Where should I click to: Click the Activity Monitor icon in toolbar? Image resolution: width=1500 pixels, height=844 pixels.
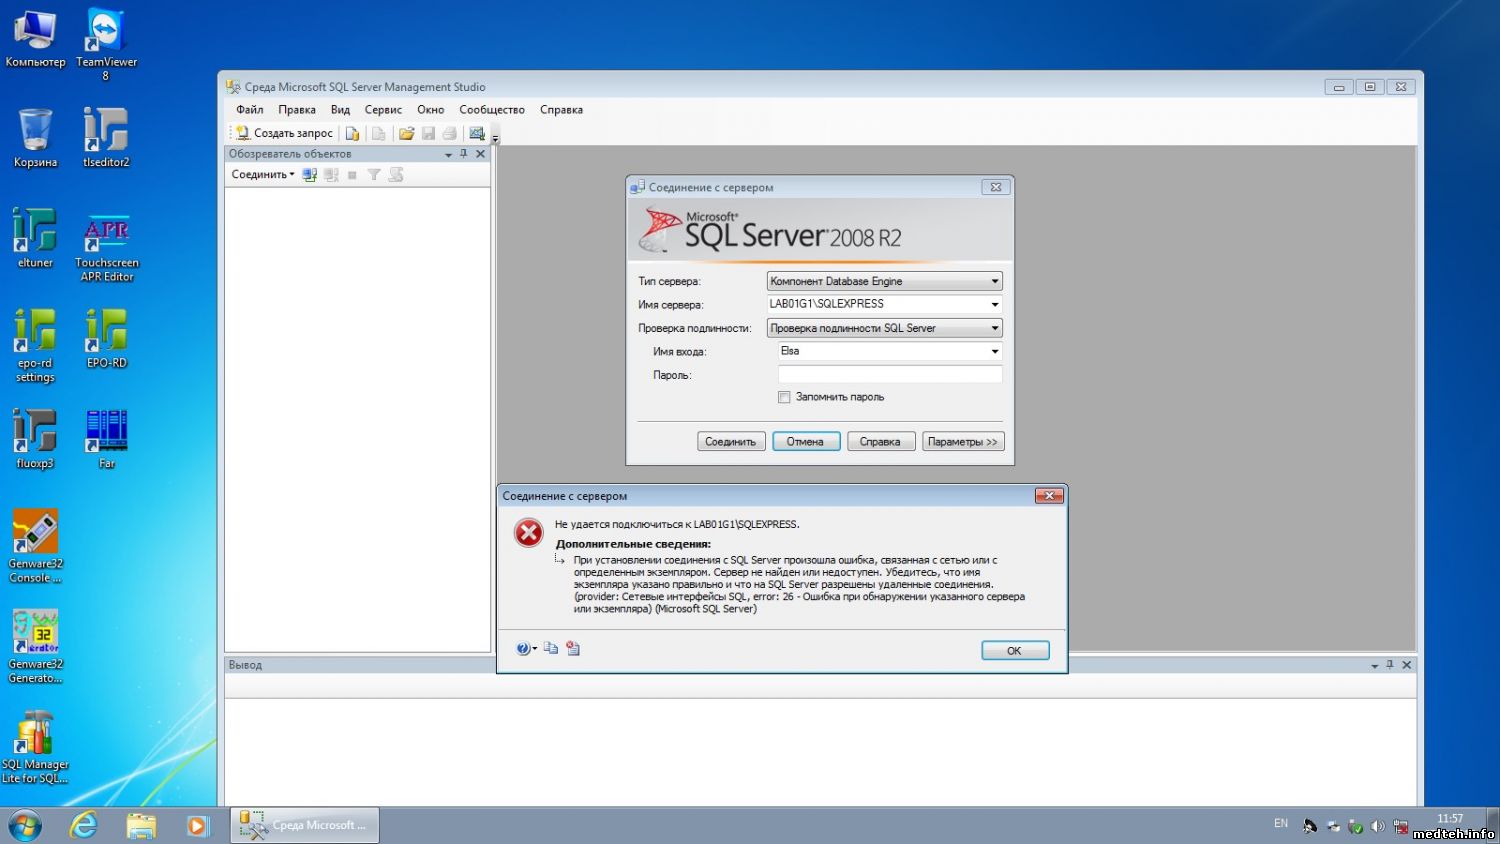[477, 133]
